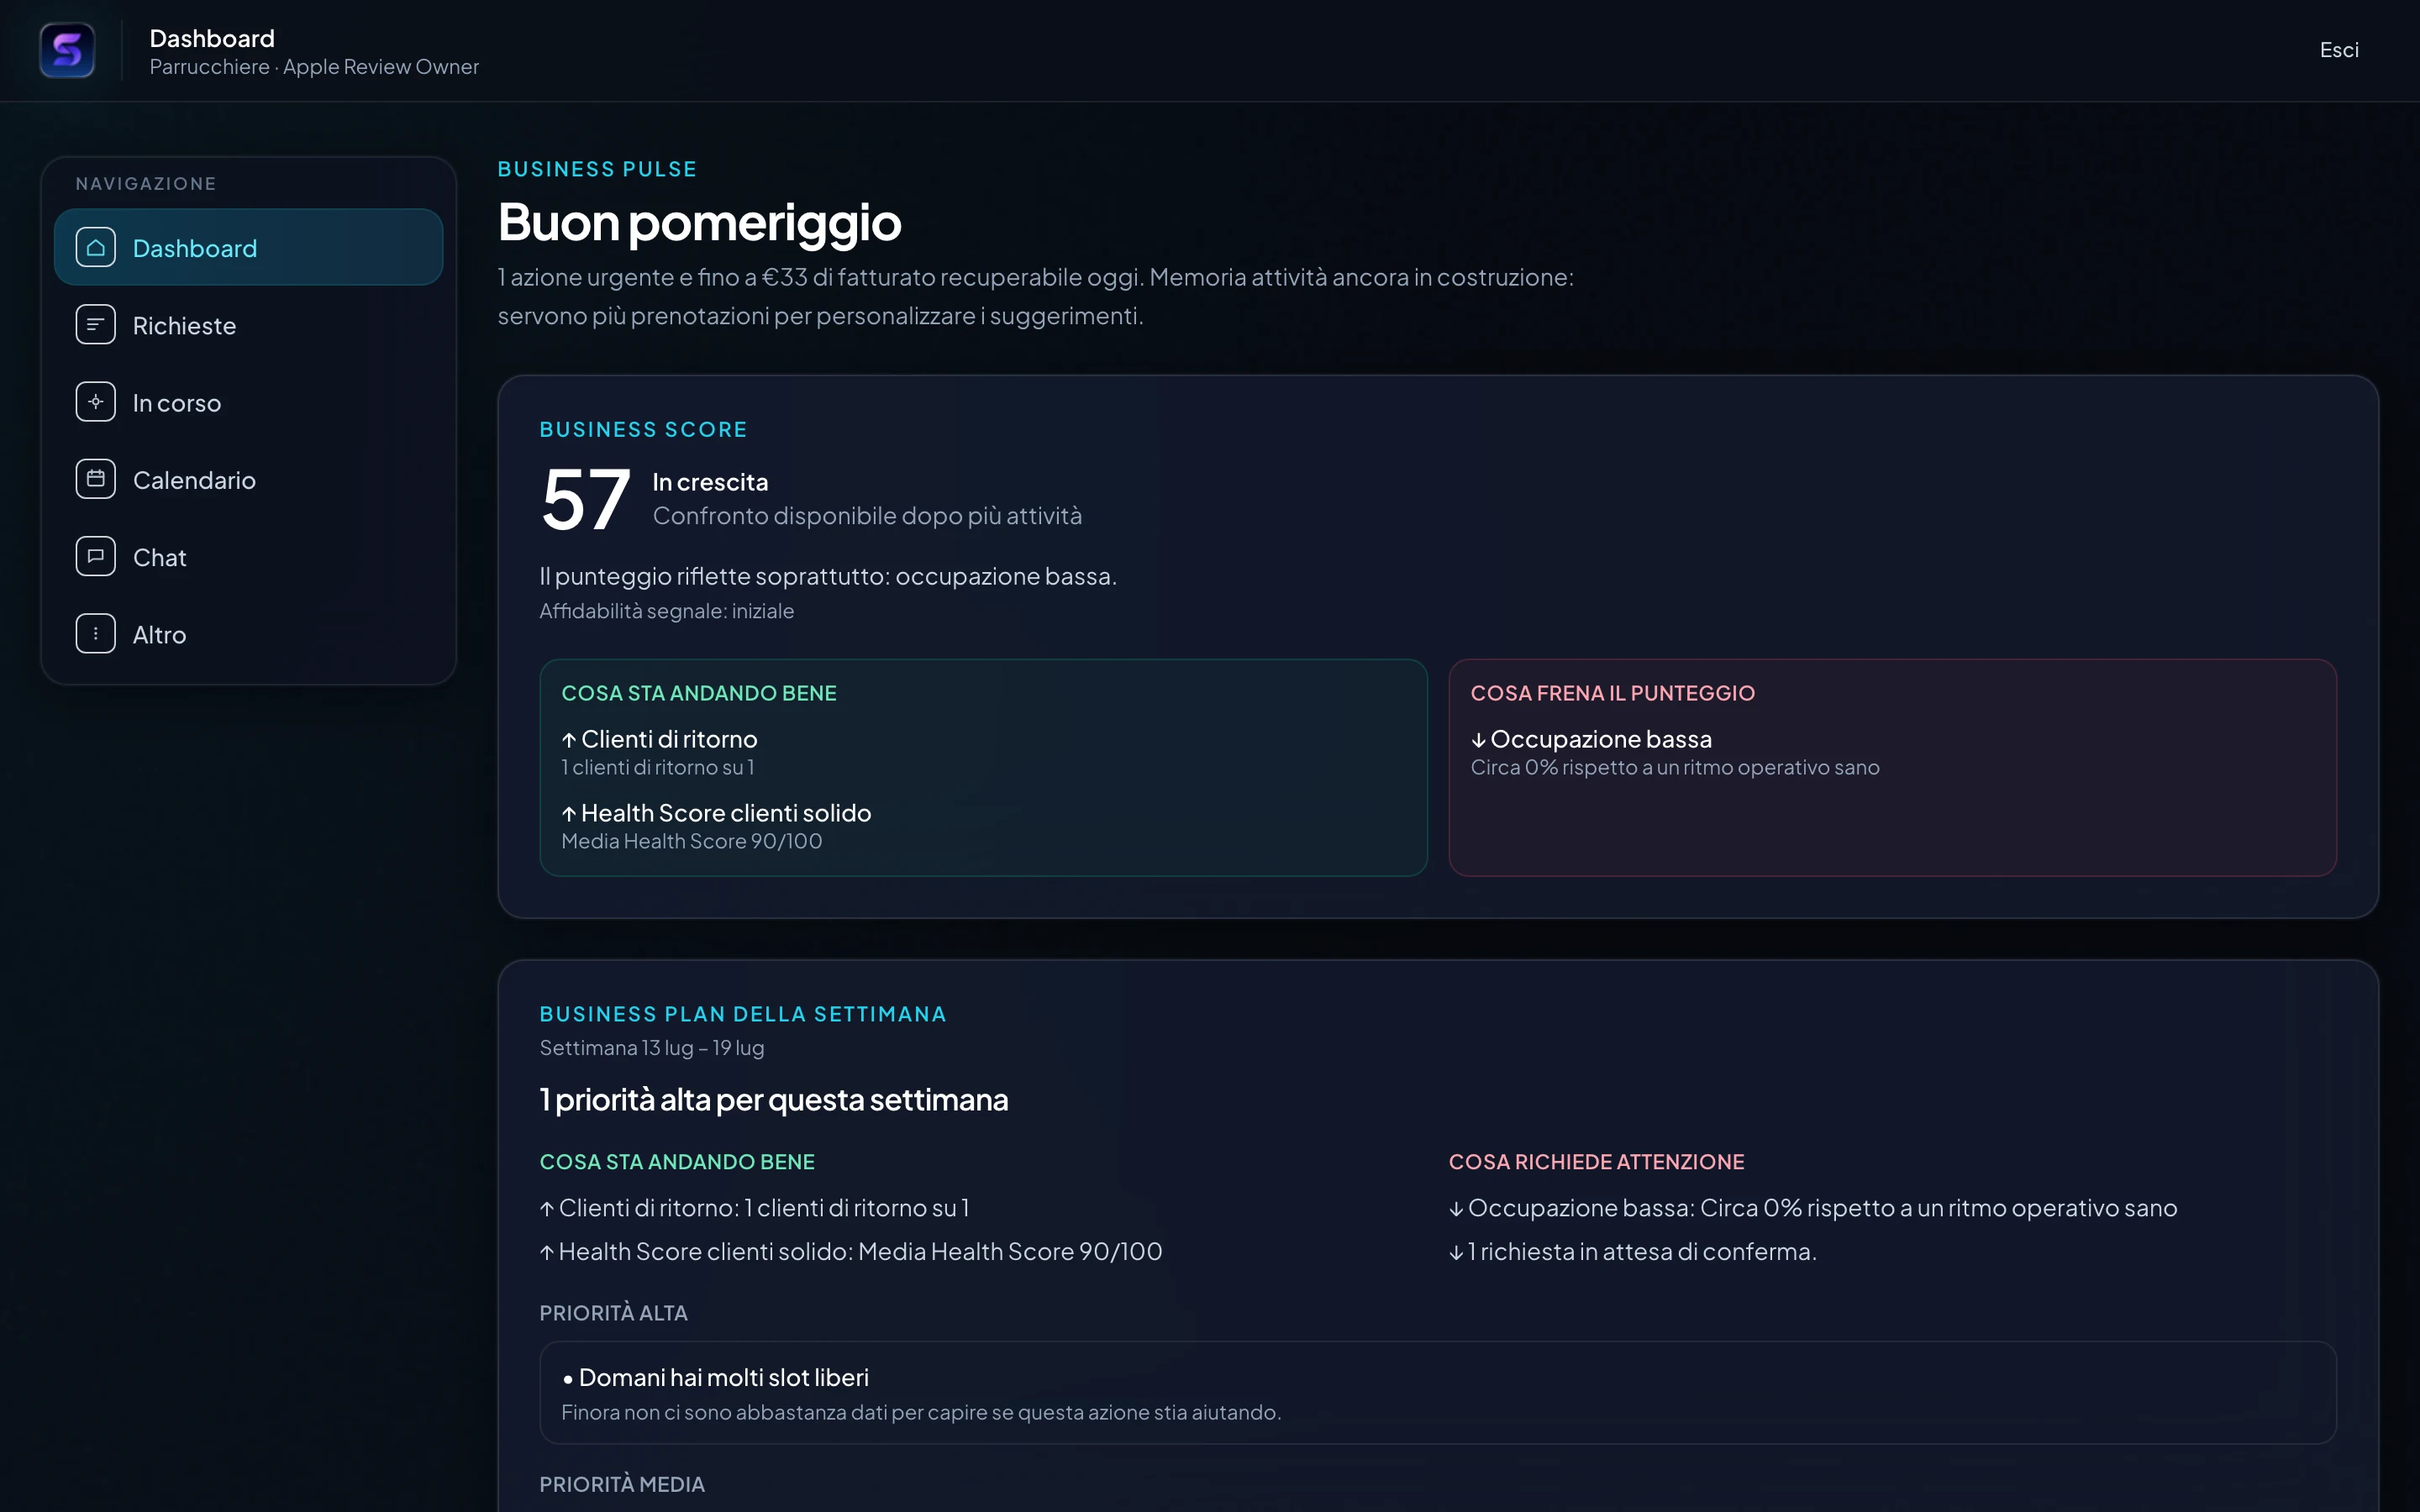Click Confronto disponibile dopo più attività

[x=867, y=516]
